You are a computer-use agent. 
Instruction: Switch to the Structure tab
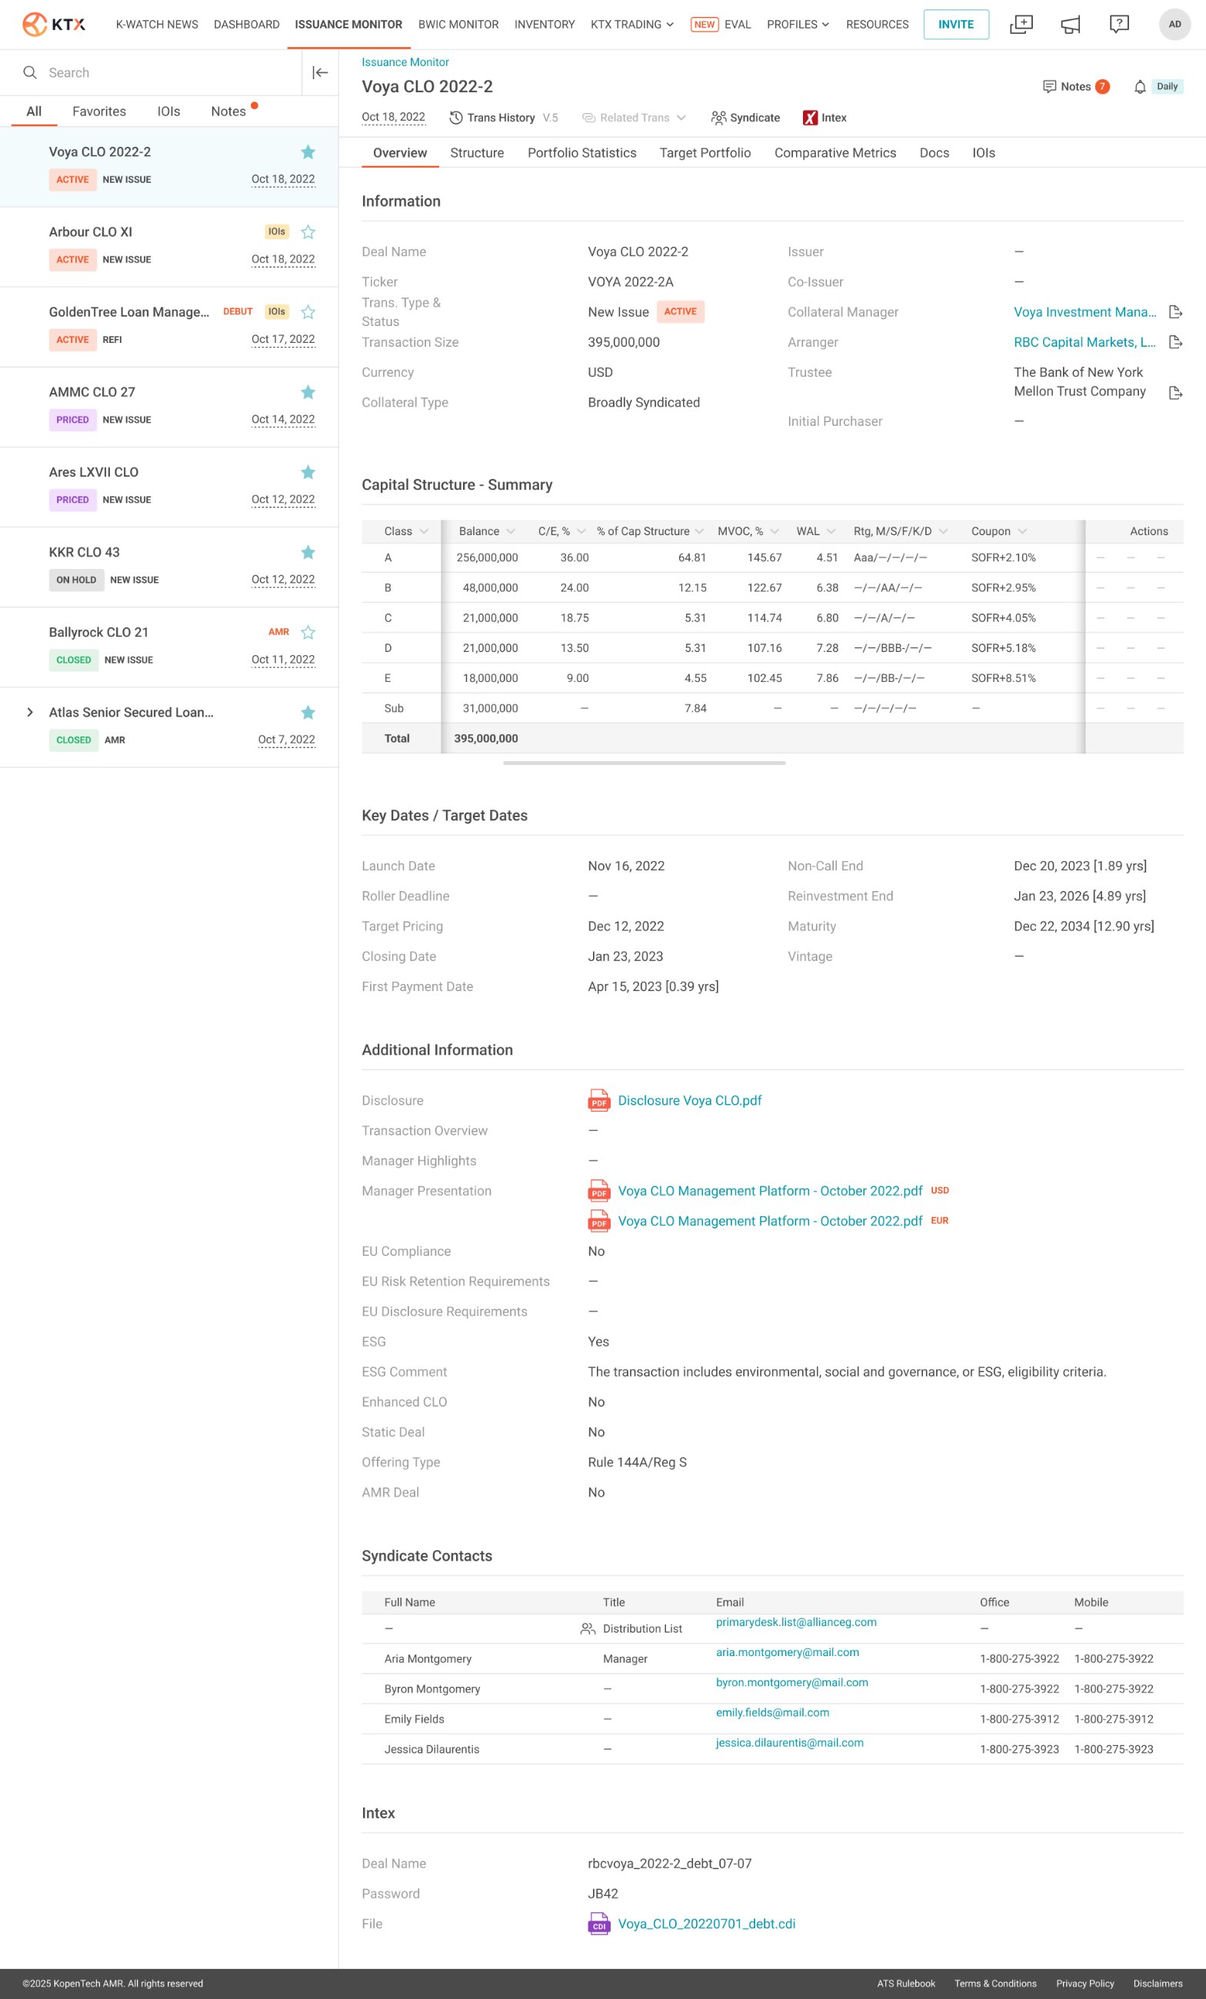click(x=477, y=153)
